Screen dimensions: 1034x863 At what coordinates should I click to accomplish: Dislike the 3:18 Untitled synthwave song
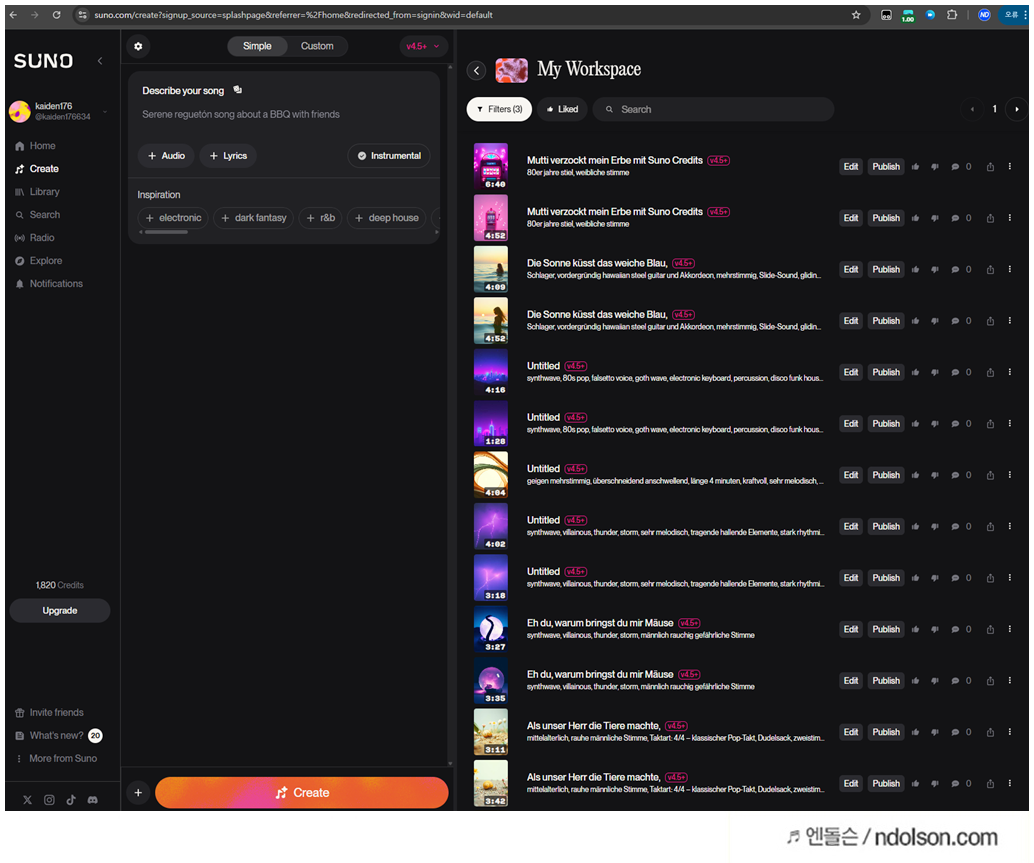coord(934,578)
